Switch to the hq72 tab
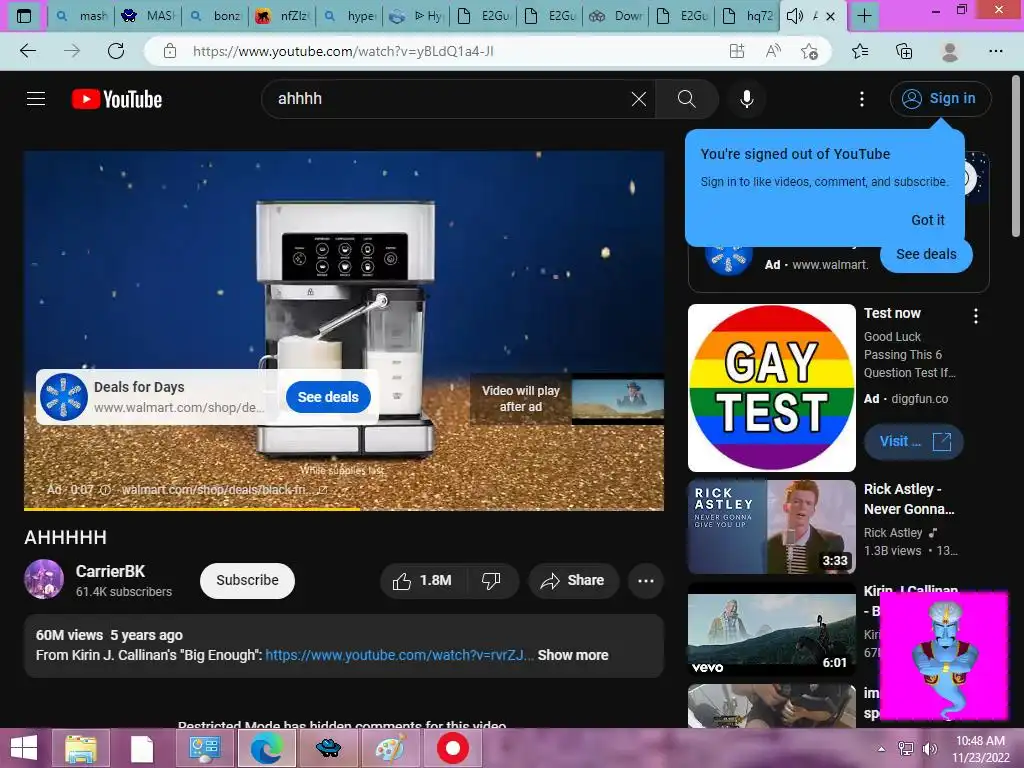This screenshot has width=1024, height=768. [749, 16]
